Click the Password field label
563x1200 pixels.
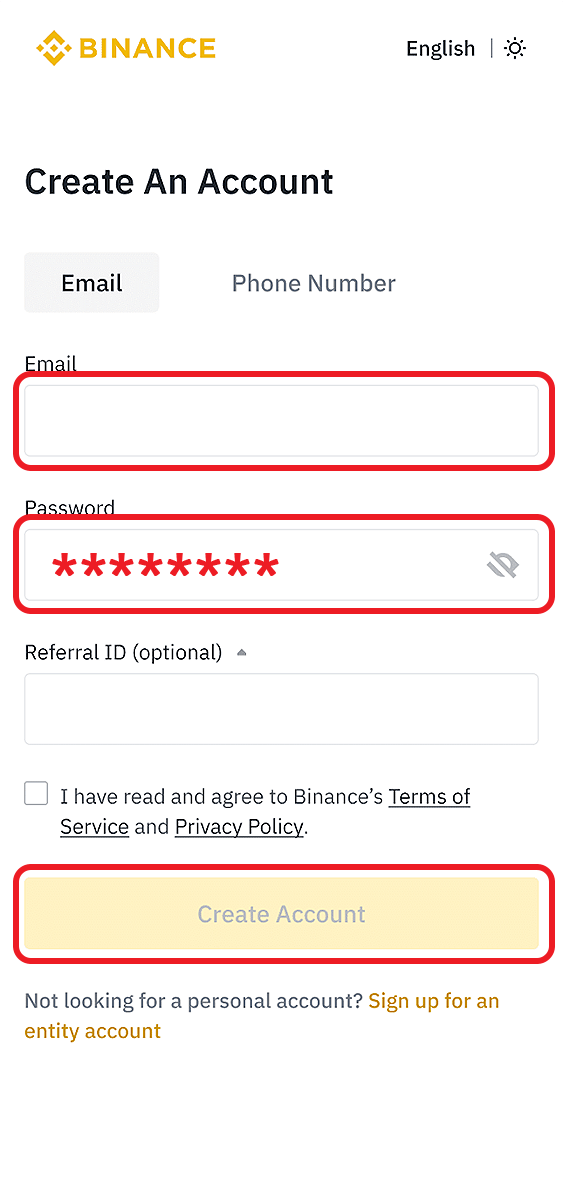pyautogui.click(x=70, y=508)
